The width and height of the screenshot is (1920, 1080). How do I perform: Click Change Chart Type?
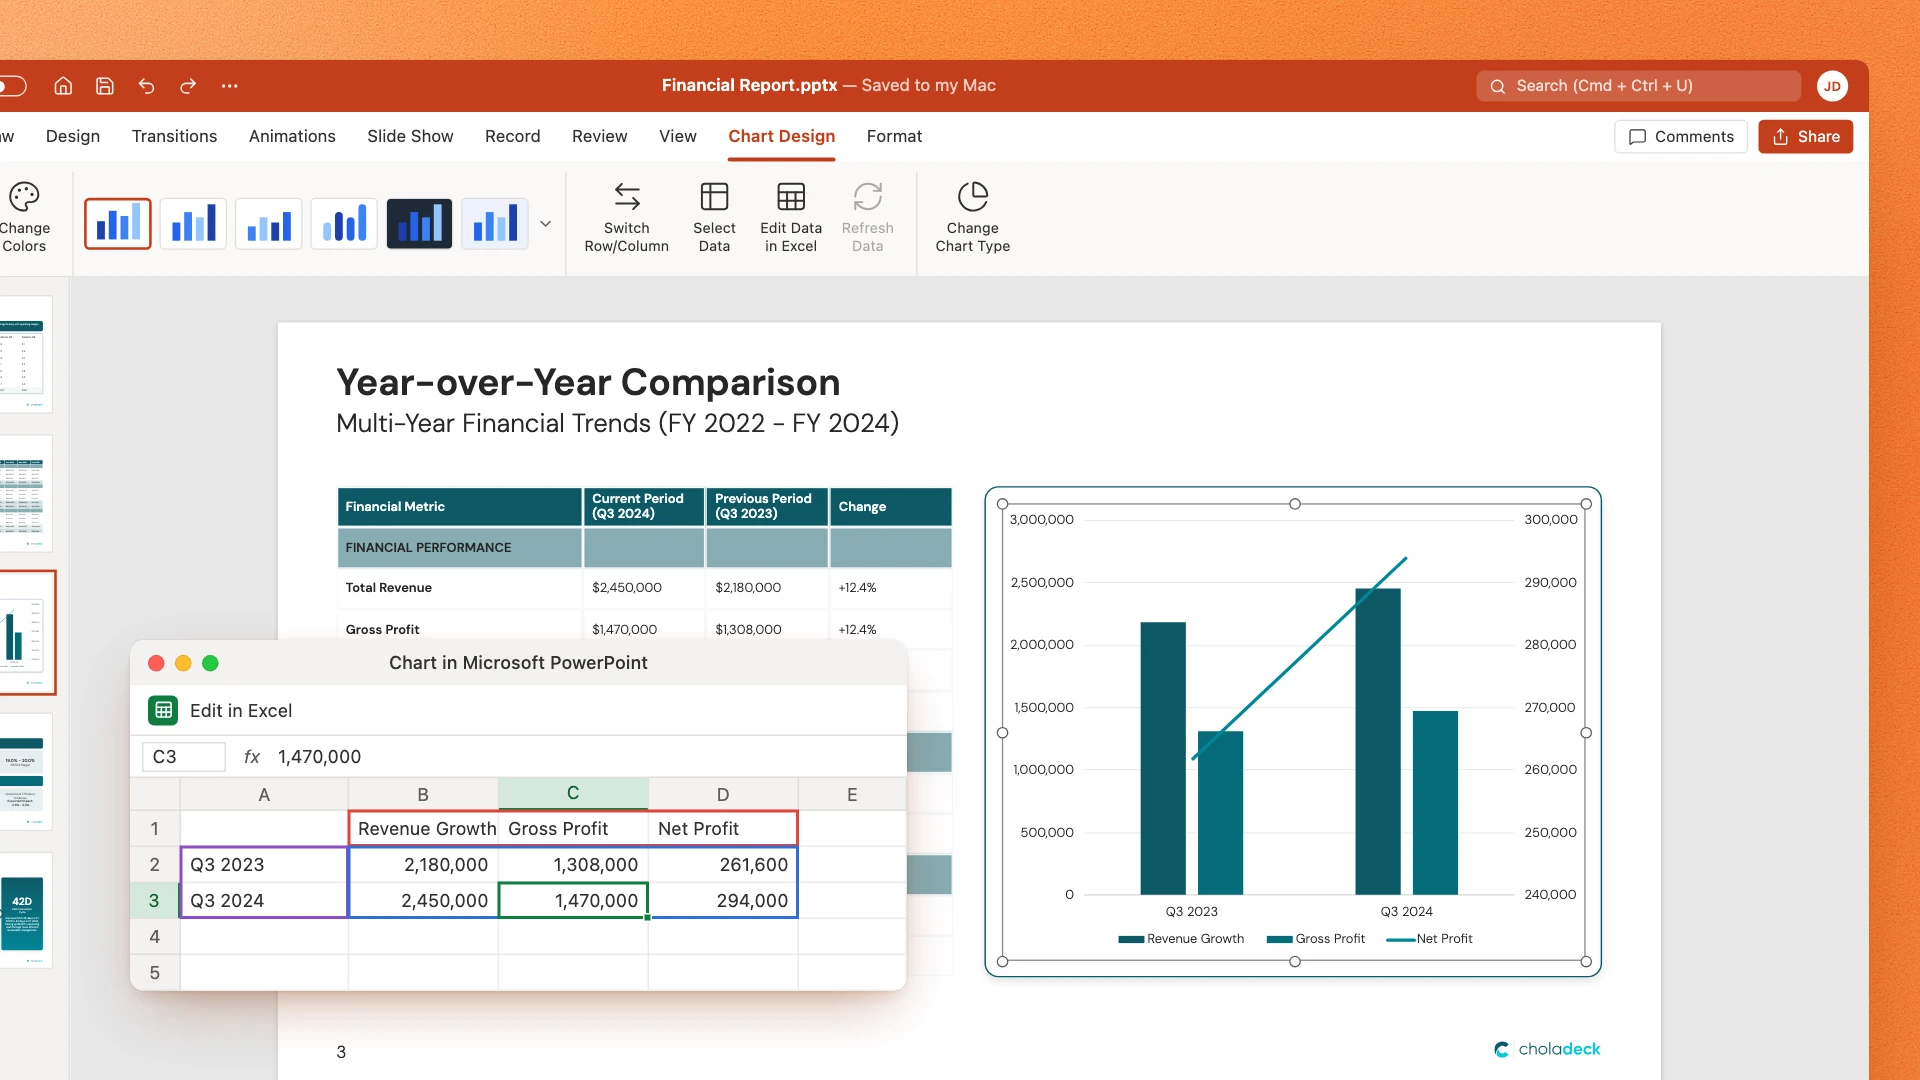pos(973,217)
